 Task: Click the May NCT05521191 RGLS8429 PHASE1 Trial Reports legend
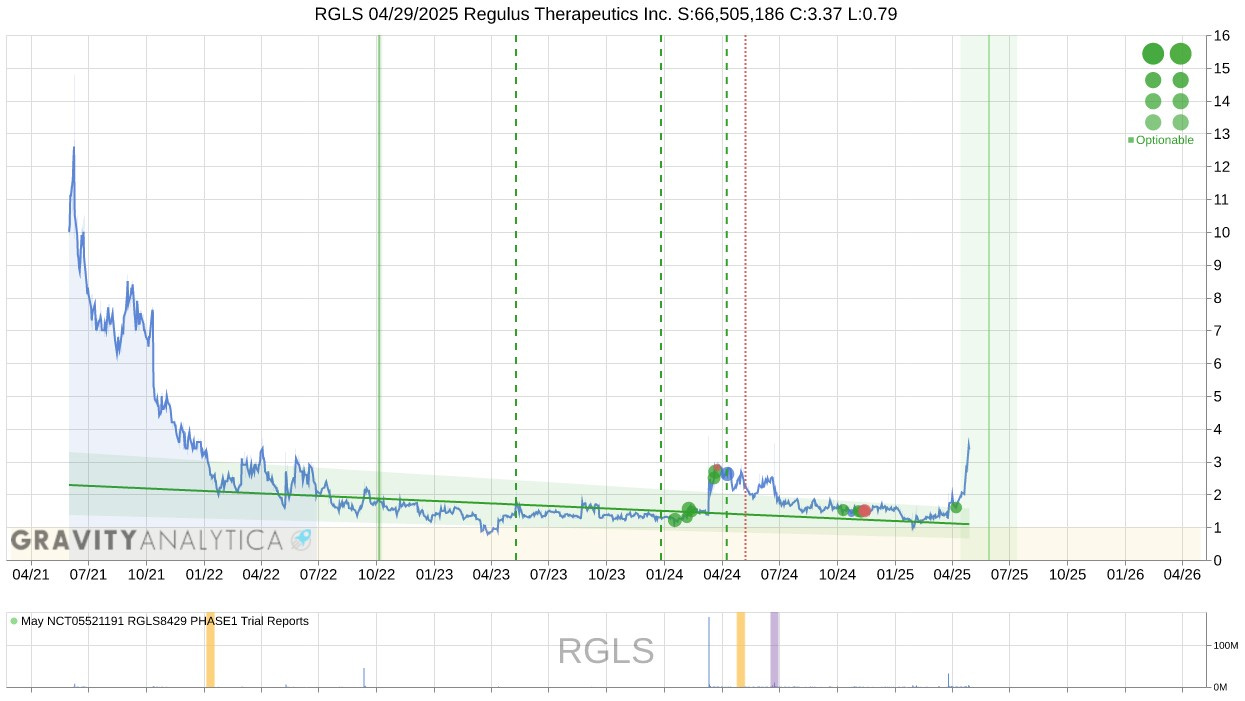click(165, 621)
